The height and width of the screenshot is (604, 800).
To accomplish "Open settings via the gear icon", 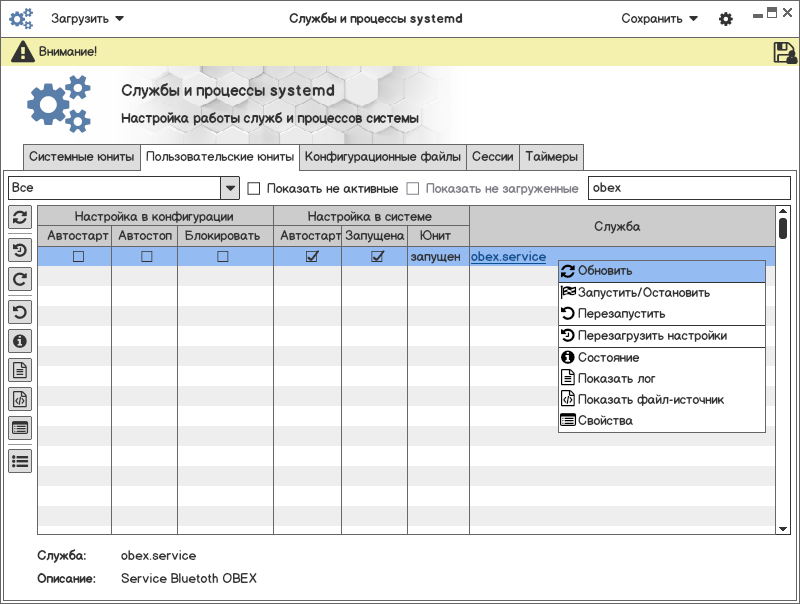I will 726,19.
